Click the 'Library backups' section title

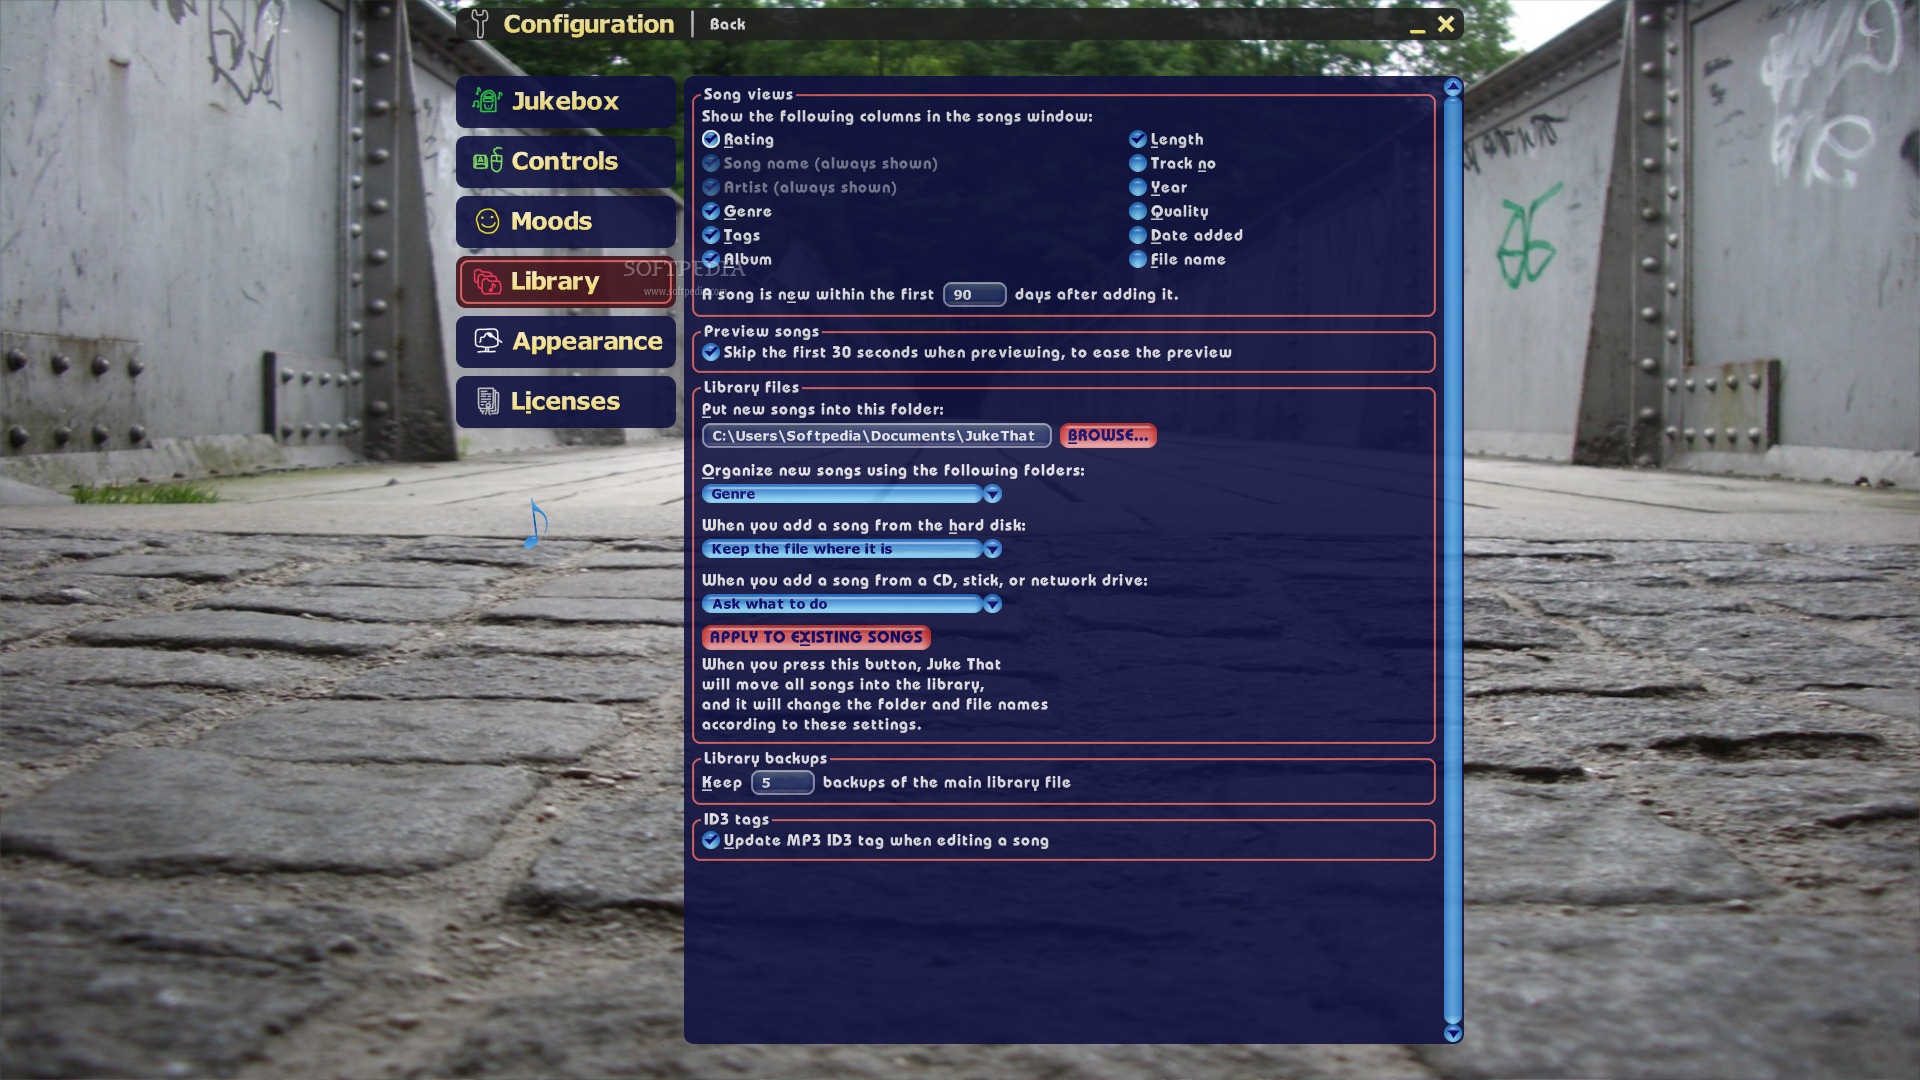pyautogui.click(x=765, y=758)
